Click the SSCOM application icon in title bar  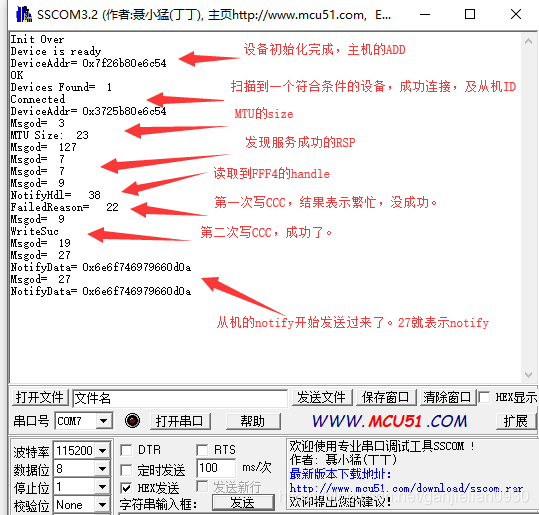pyautogui.click(x=24, y=14)
